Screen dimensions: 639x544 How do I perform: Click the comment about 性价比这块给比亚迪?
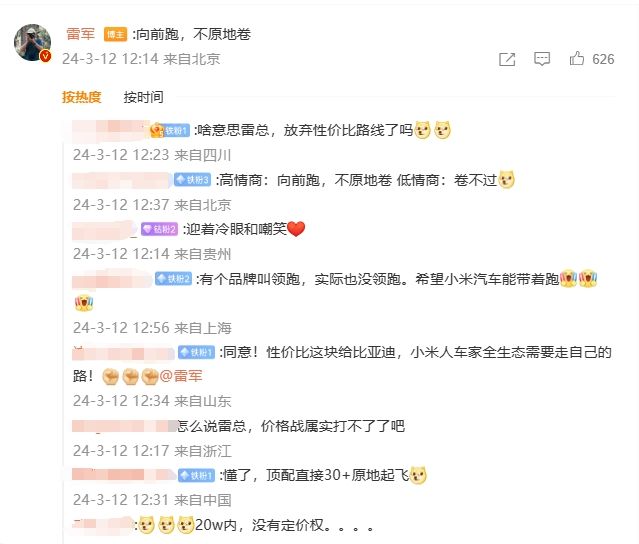(342, 364)
